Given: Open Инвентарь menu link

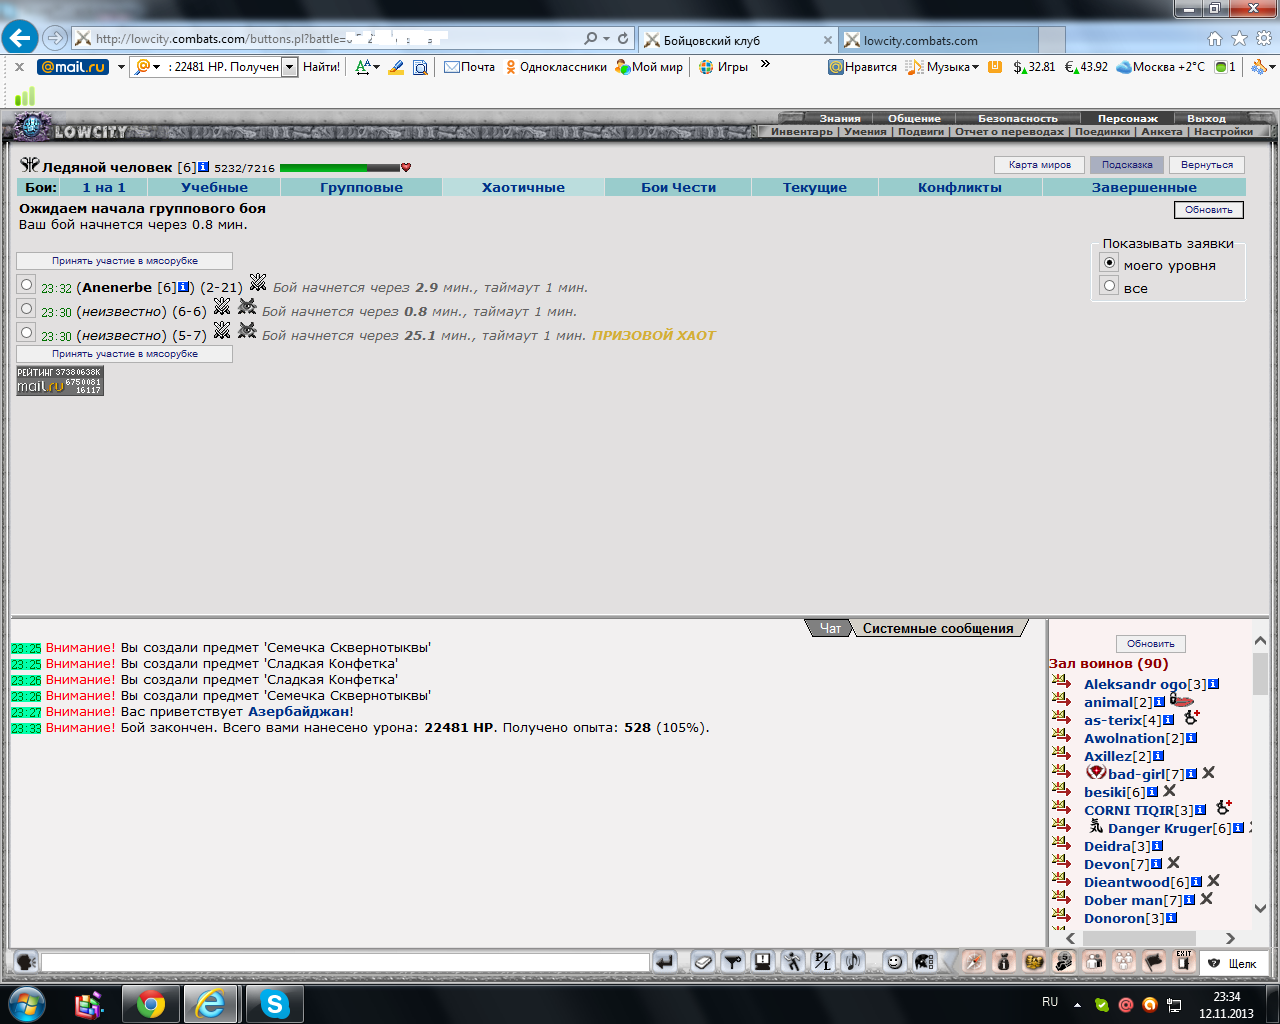Looking at the screenshot, I should (x=801, y=131).
